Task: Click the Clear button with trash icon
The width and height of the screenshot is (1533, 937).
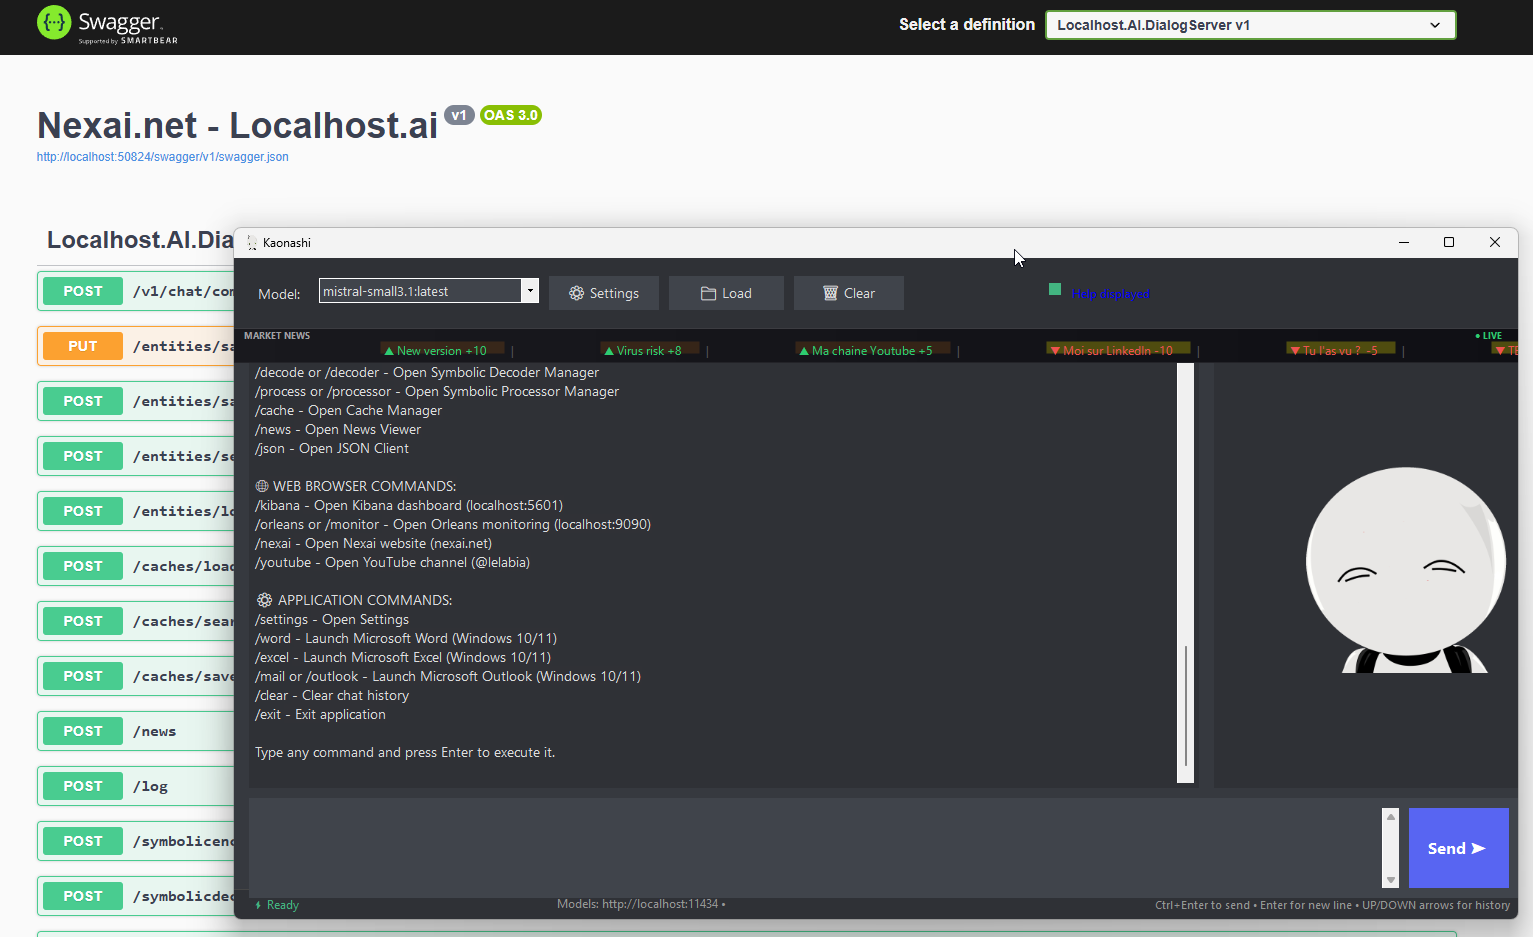Action: 849,293
